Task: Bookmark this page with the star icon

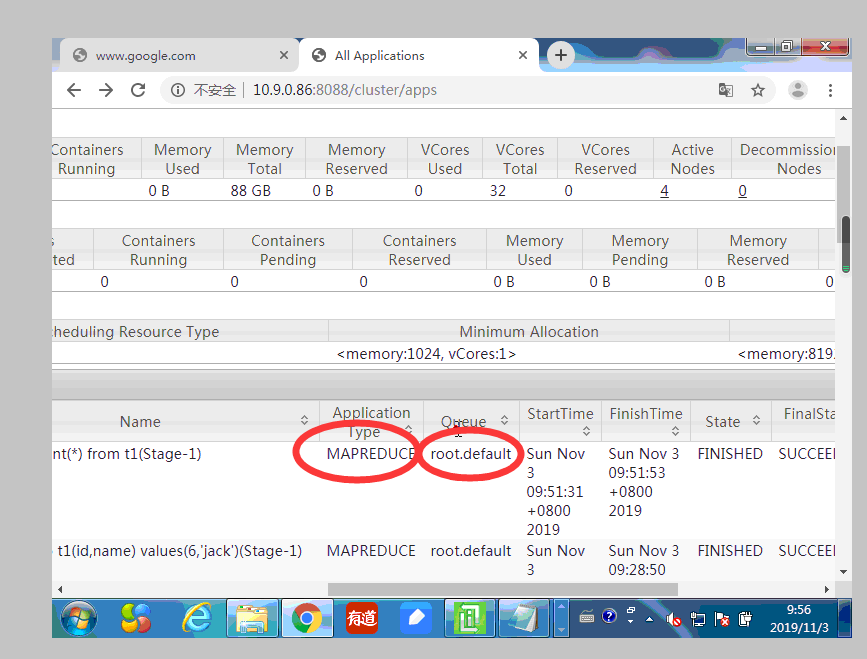Action: pos(758,90)
